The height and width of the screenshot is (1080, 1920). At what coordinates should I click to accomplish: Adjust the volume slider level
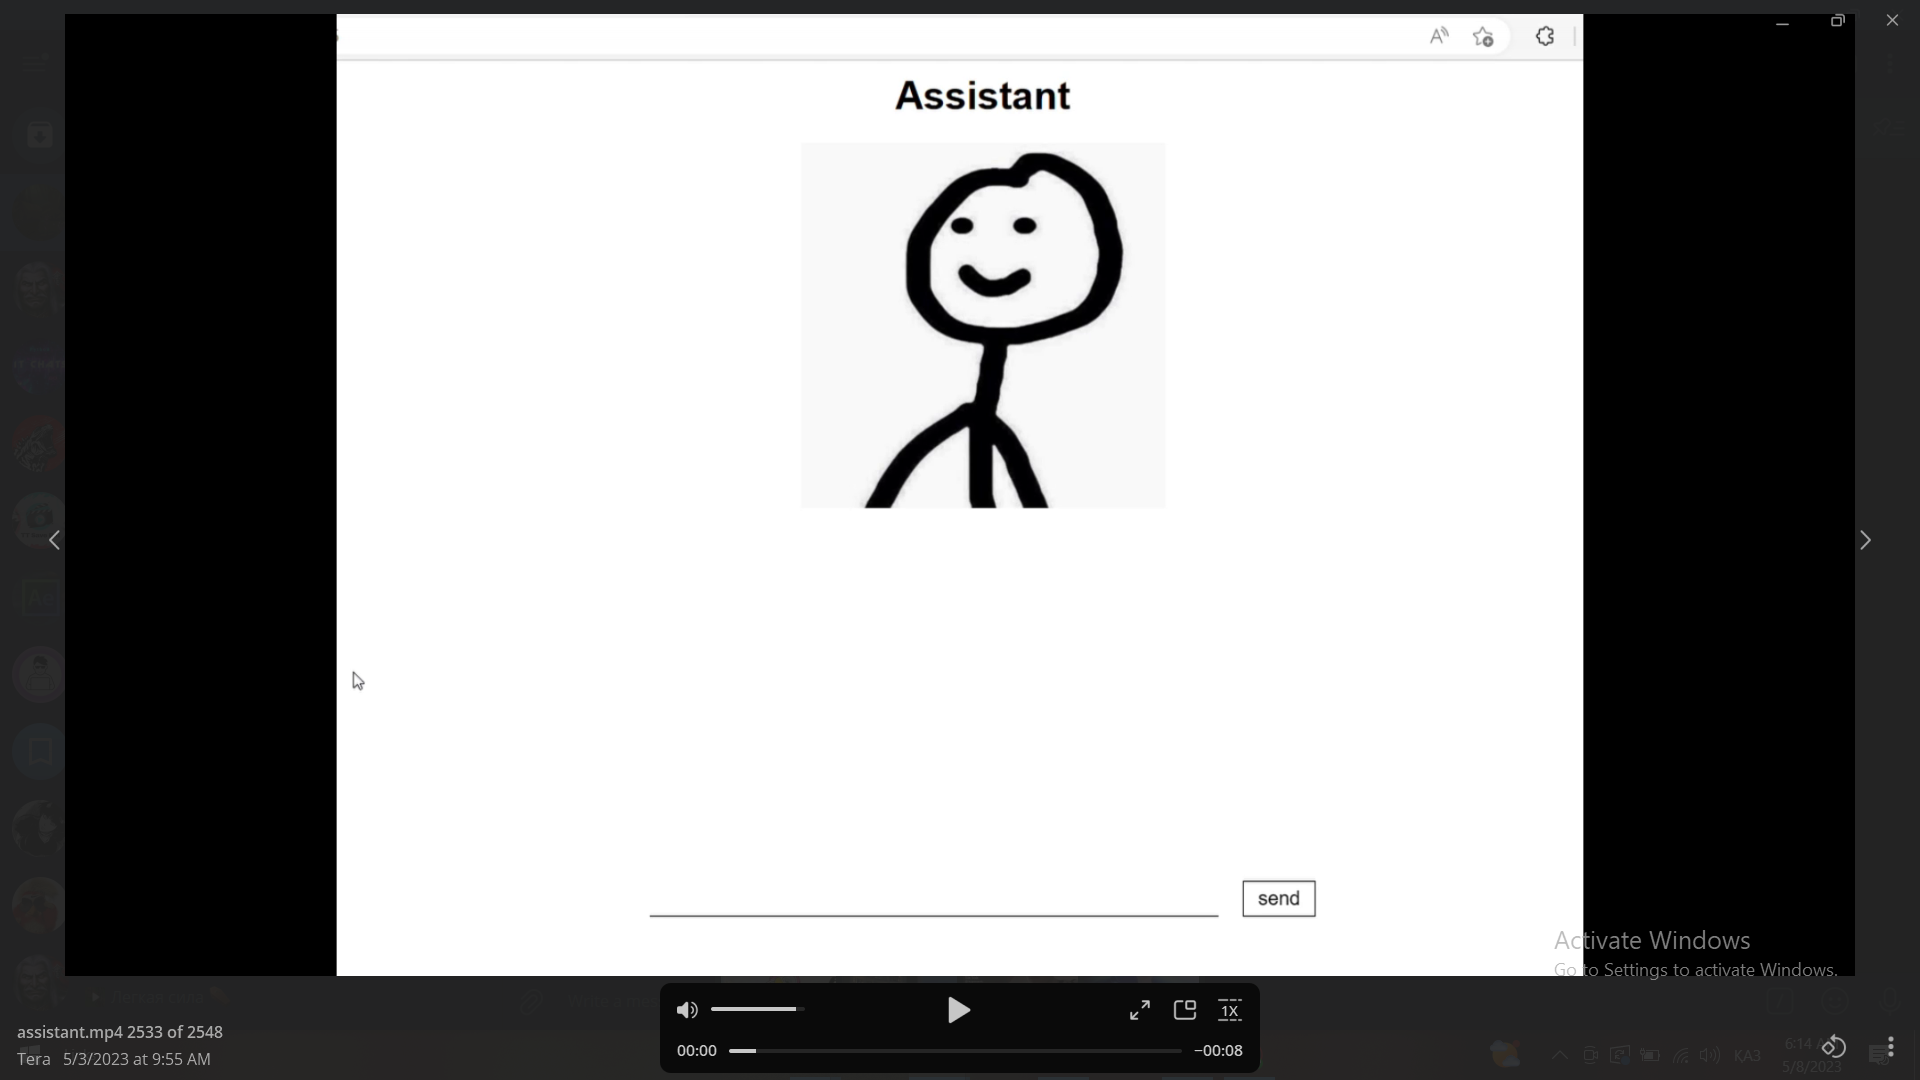(x=757, y=1010)
